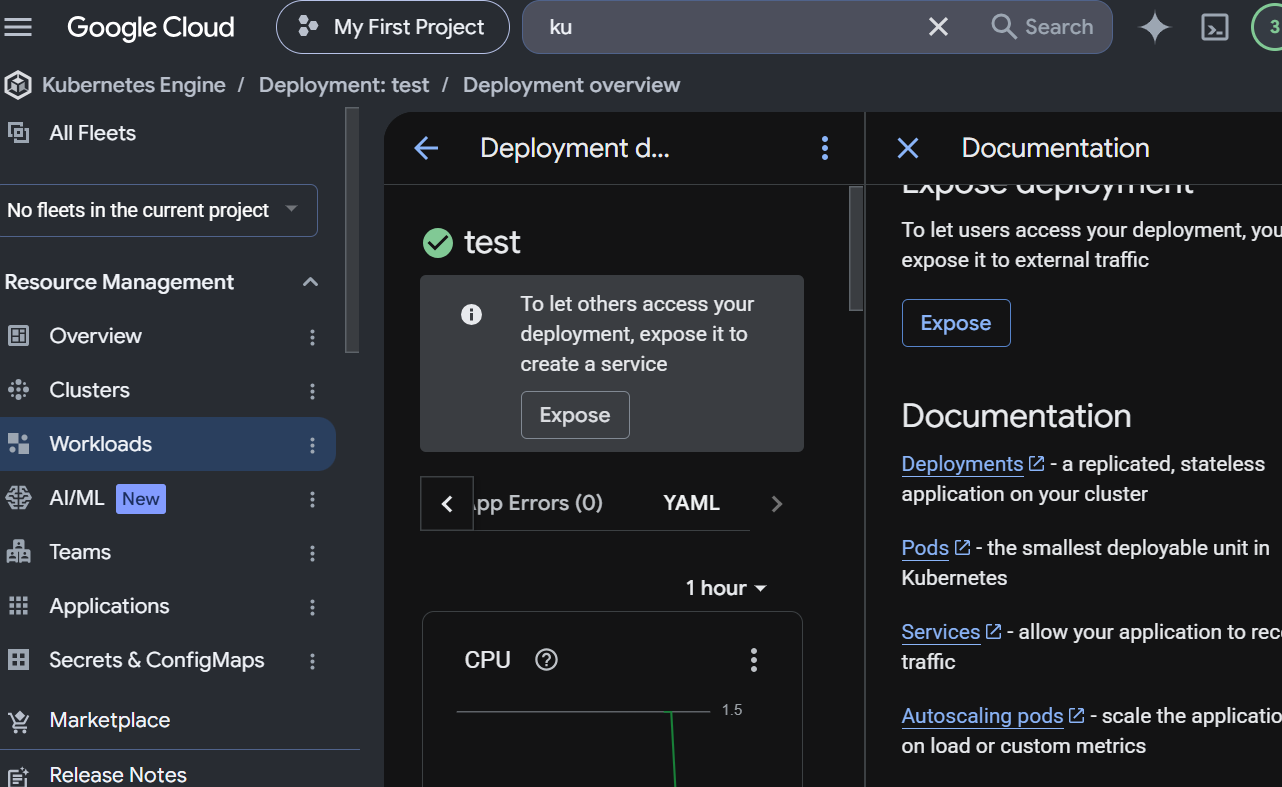Open more options for Workloads in sidebar
This screenshot has width=1282, height=787.
pyautogui.click(x=312, y=445)
